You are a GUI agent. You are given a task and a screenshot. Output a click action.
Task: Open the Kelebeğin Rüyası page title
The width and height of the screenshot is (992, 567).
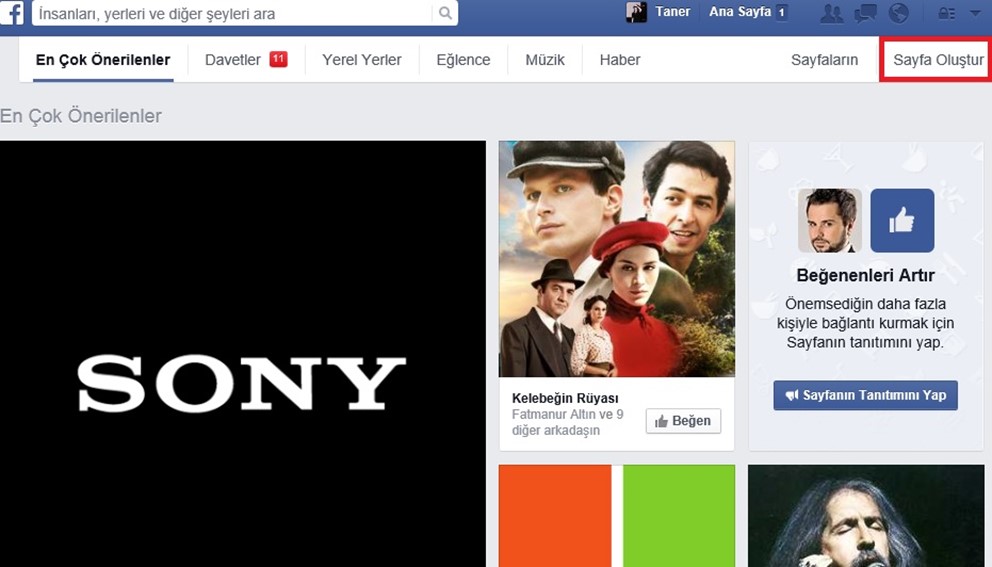tap(565, 399)
